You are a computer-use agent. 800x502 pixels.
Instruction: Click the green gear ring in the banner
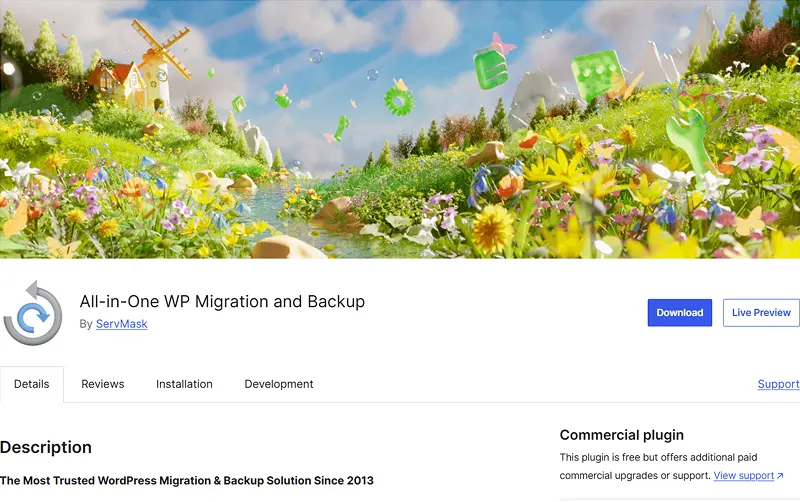398,101
